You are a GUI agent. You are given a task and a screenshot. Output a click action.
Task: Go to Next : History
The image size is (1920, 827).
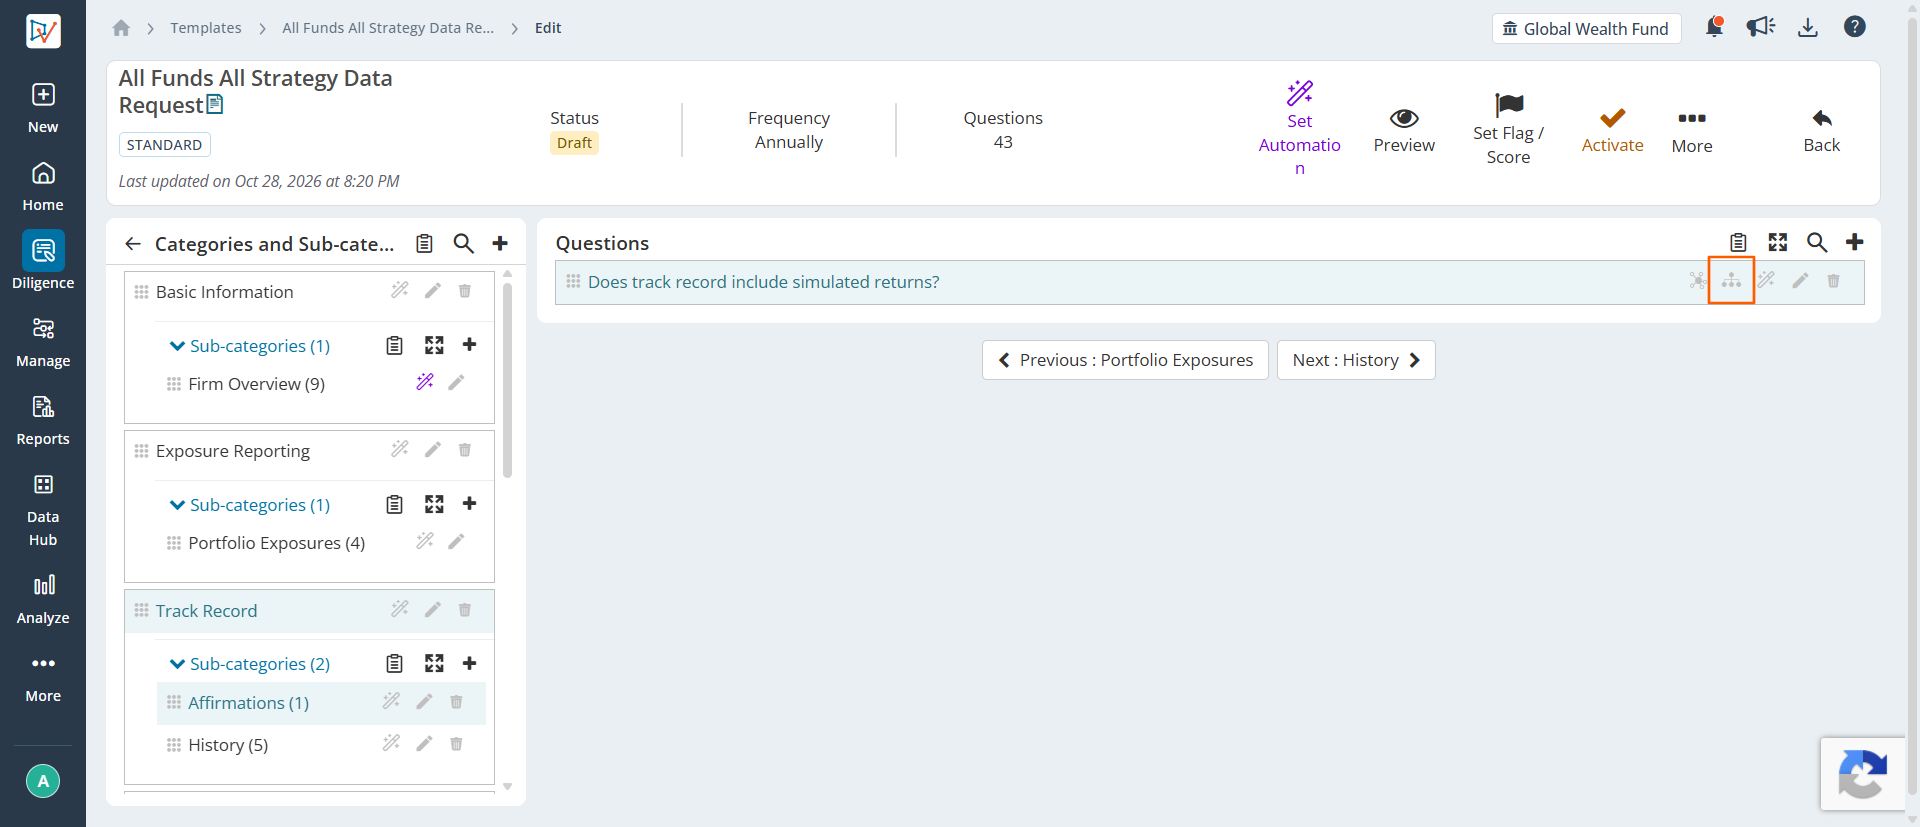pos(1356,360)
